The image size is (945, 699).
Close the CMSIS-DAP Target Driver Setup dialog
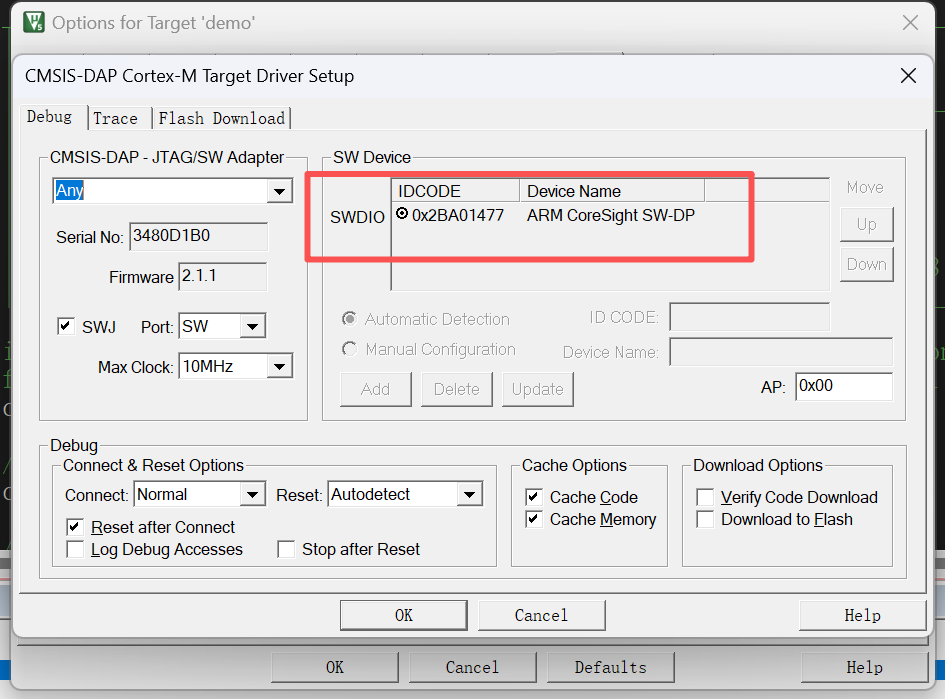click(x=908, y=76)
